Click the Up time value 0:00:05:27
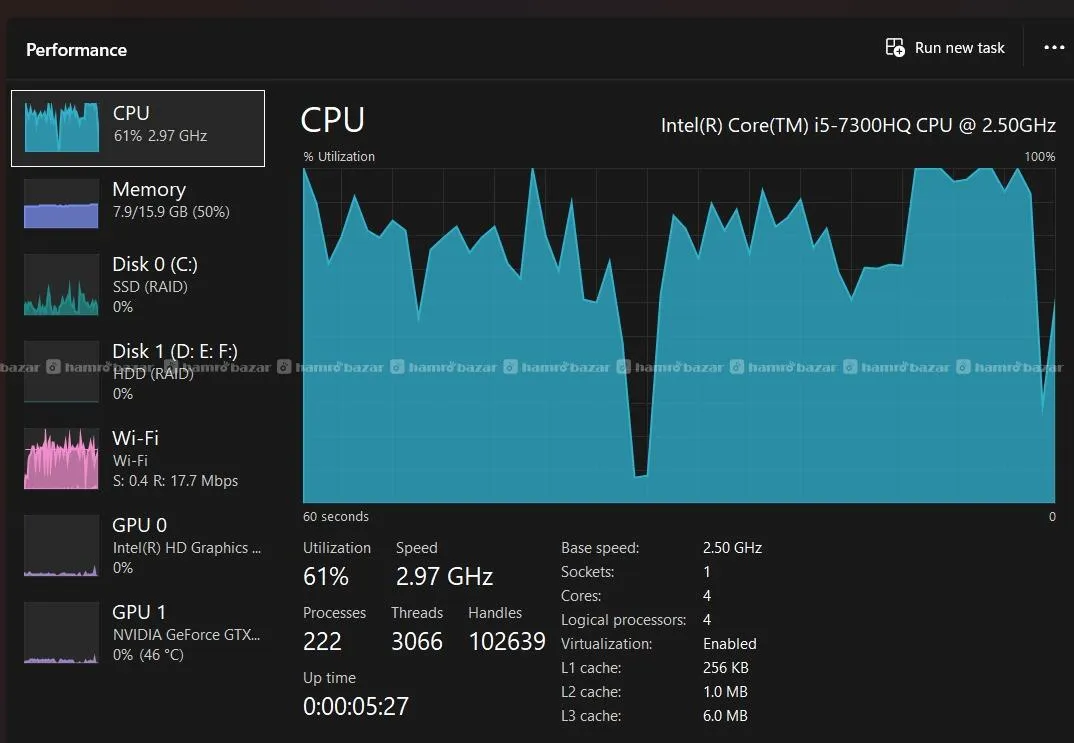This screenshot has width=1074, height=743. [x=356, y=707]
